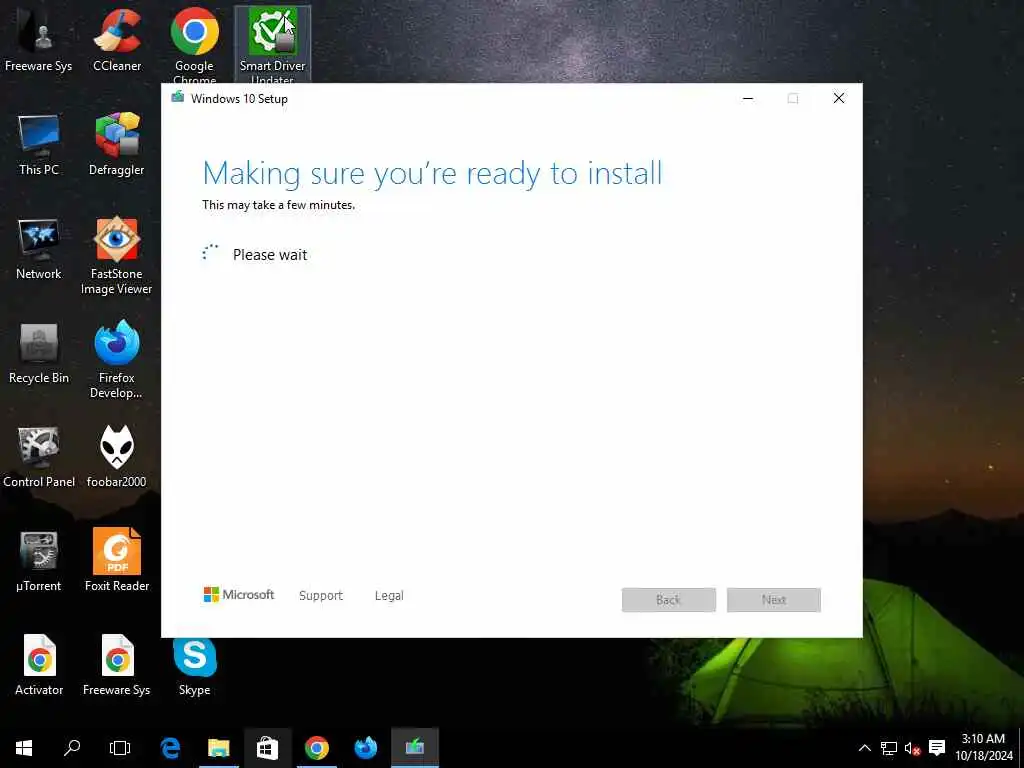This screenshot has width=1024, height=768.
Task: Open the Control Panel desktop icon
Action: [39, 457]
